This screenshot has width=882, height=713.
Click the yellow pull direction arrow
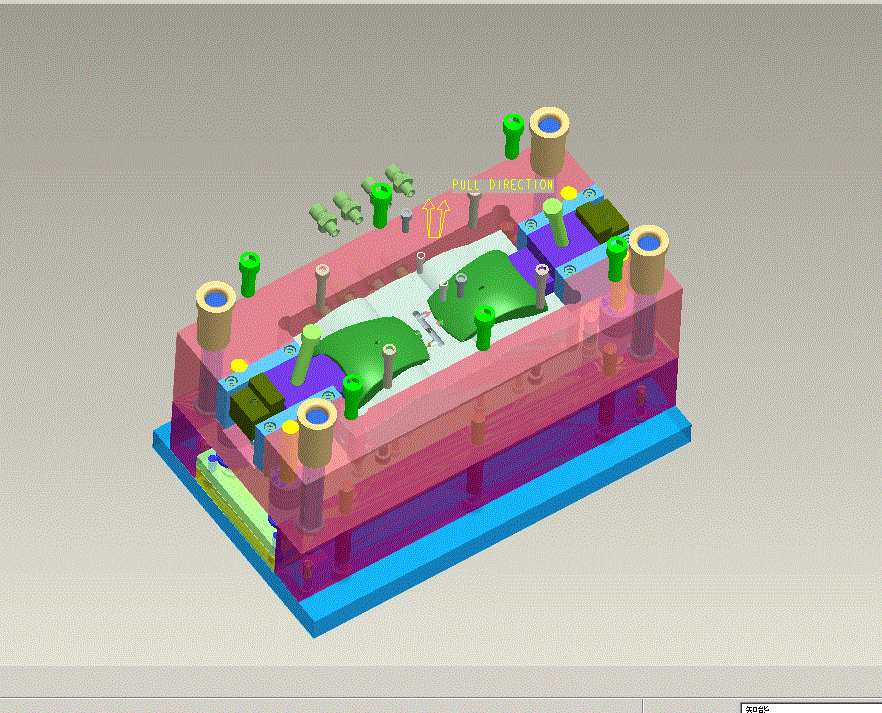[436, 218]
